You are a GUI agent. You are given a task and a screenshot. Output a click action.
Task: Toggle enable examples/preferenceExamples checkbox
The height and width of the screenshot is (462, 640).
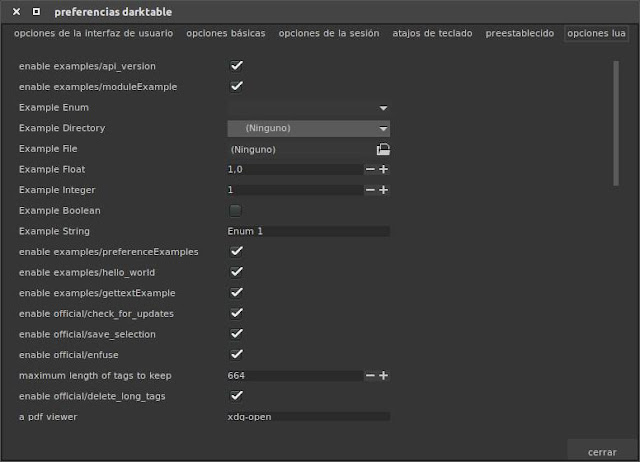coord(236,251)
